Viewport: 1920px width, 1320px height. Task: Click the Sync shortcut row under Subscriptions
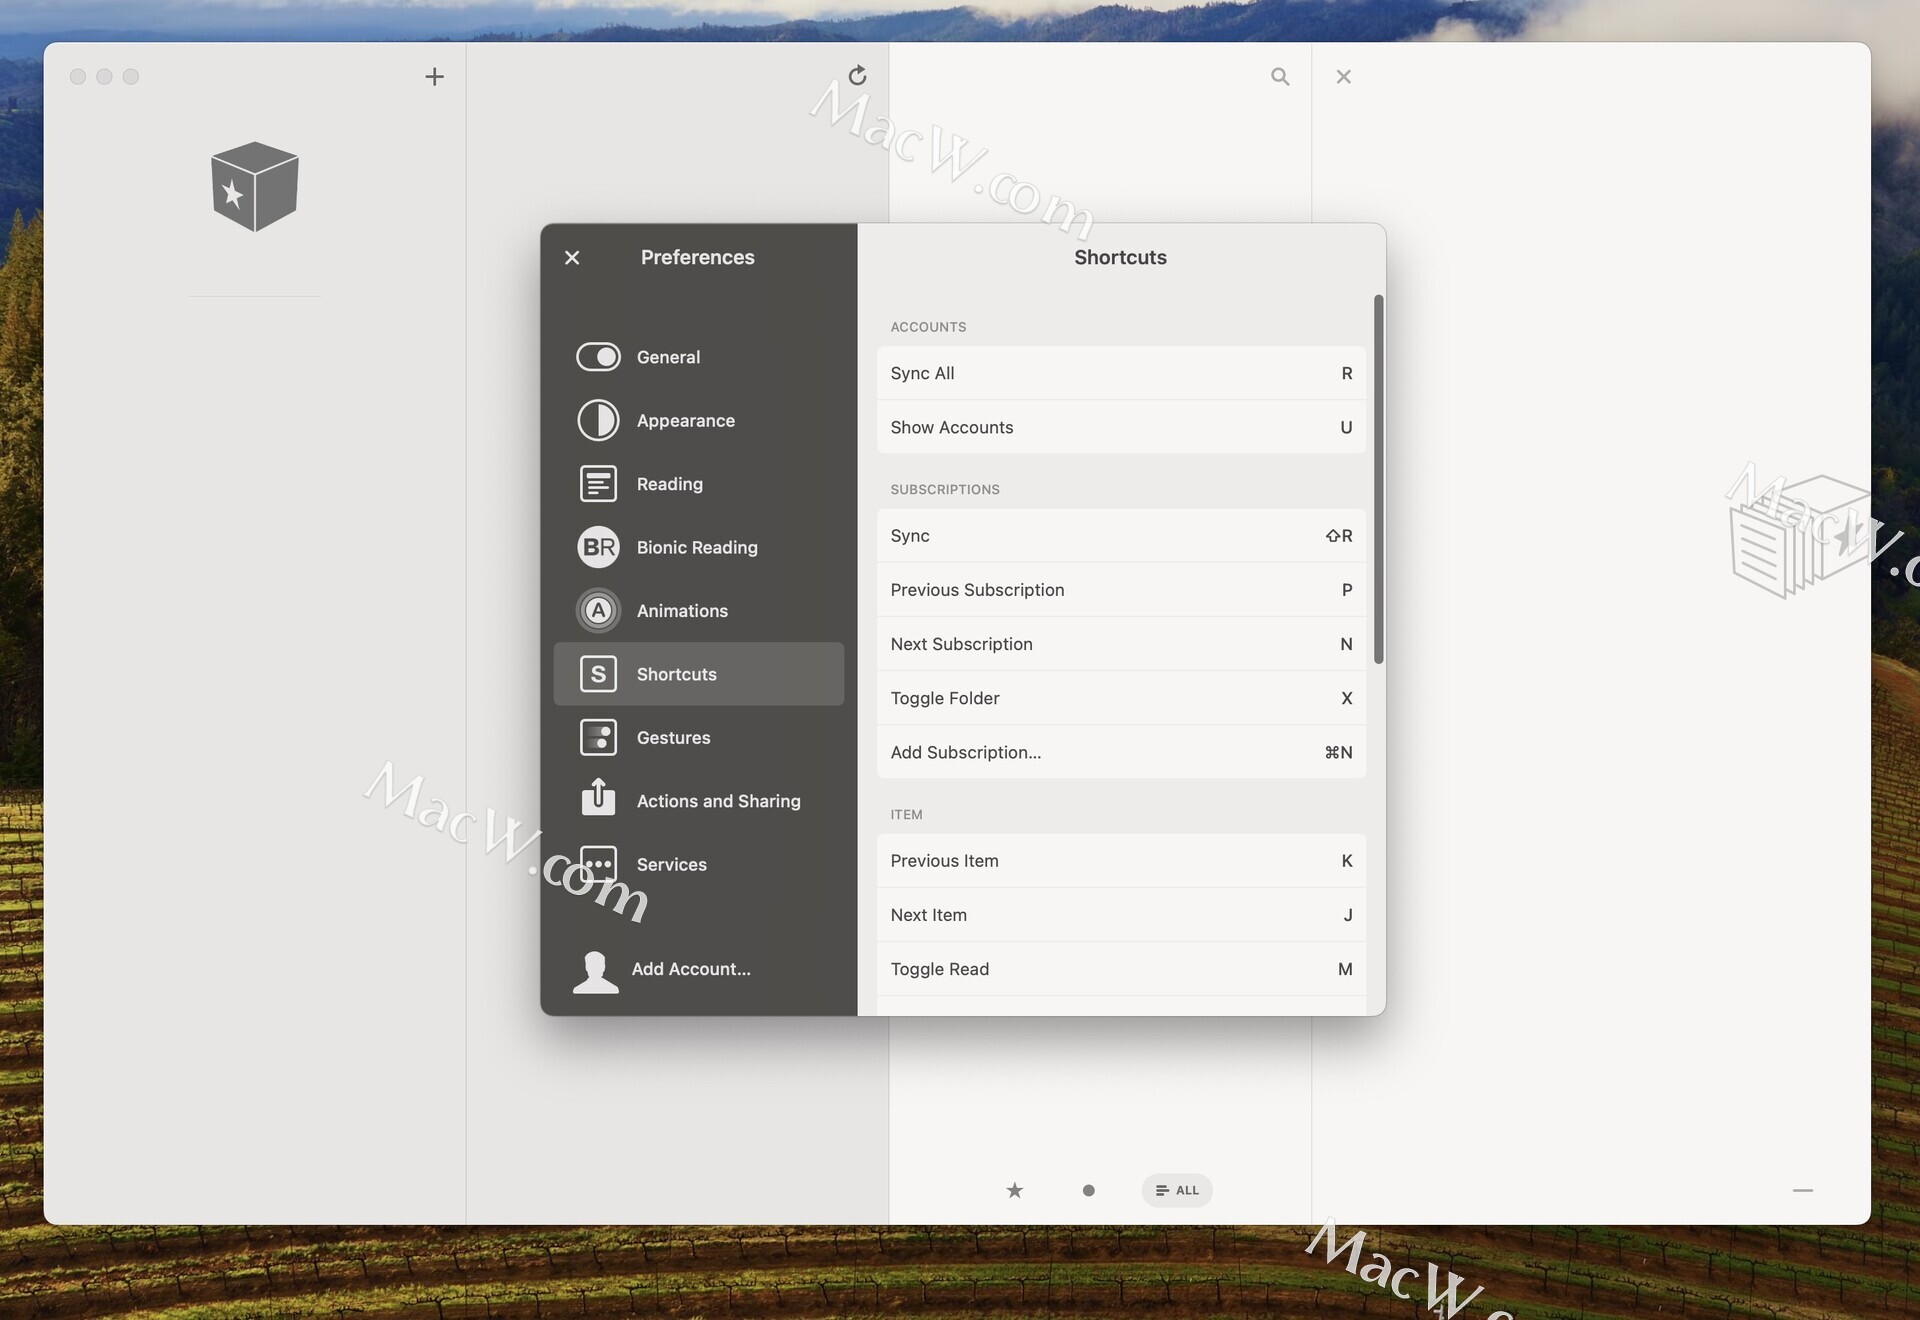(1120, 536)
